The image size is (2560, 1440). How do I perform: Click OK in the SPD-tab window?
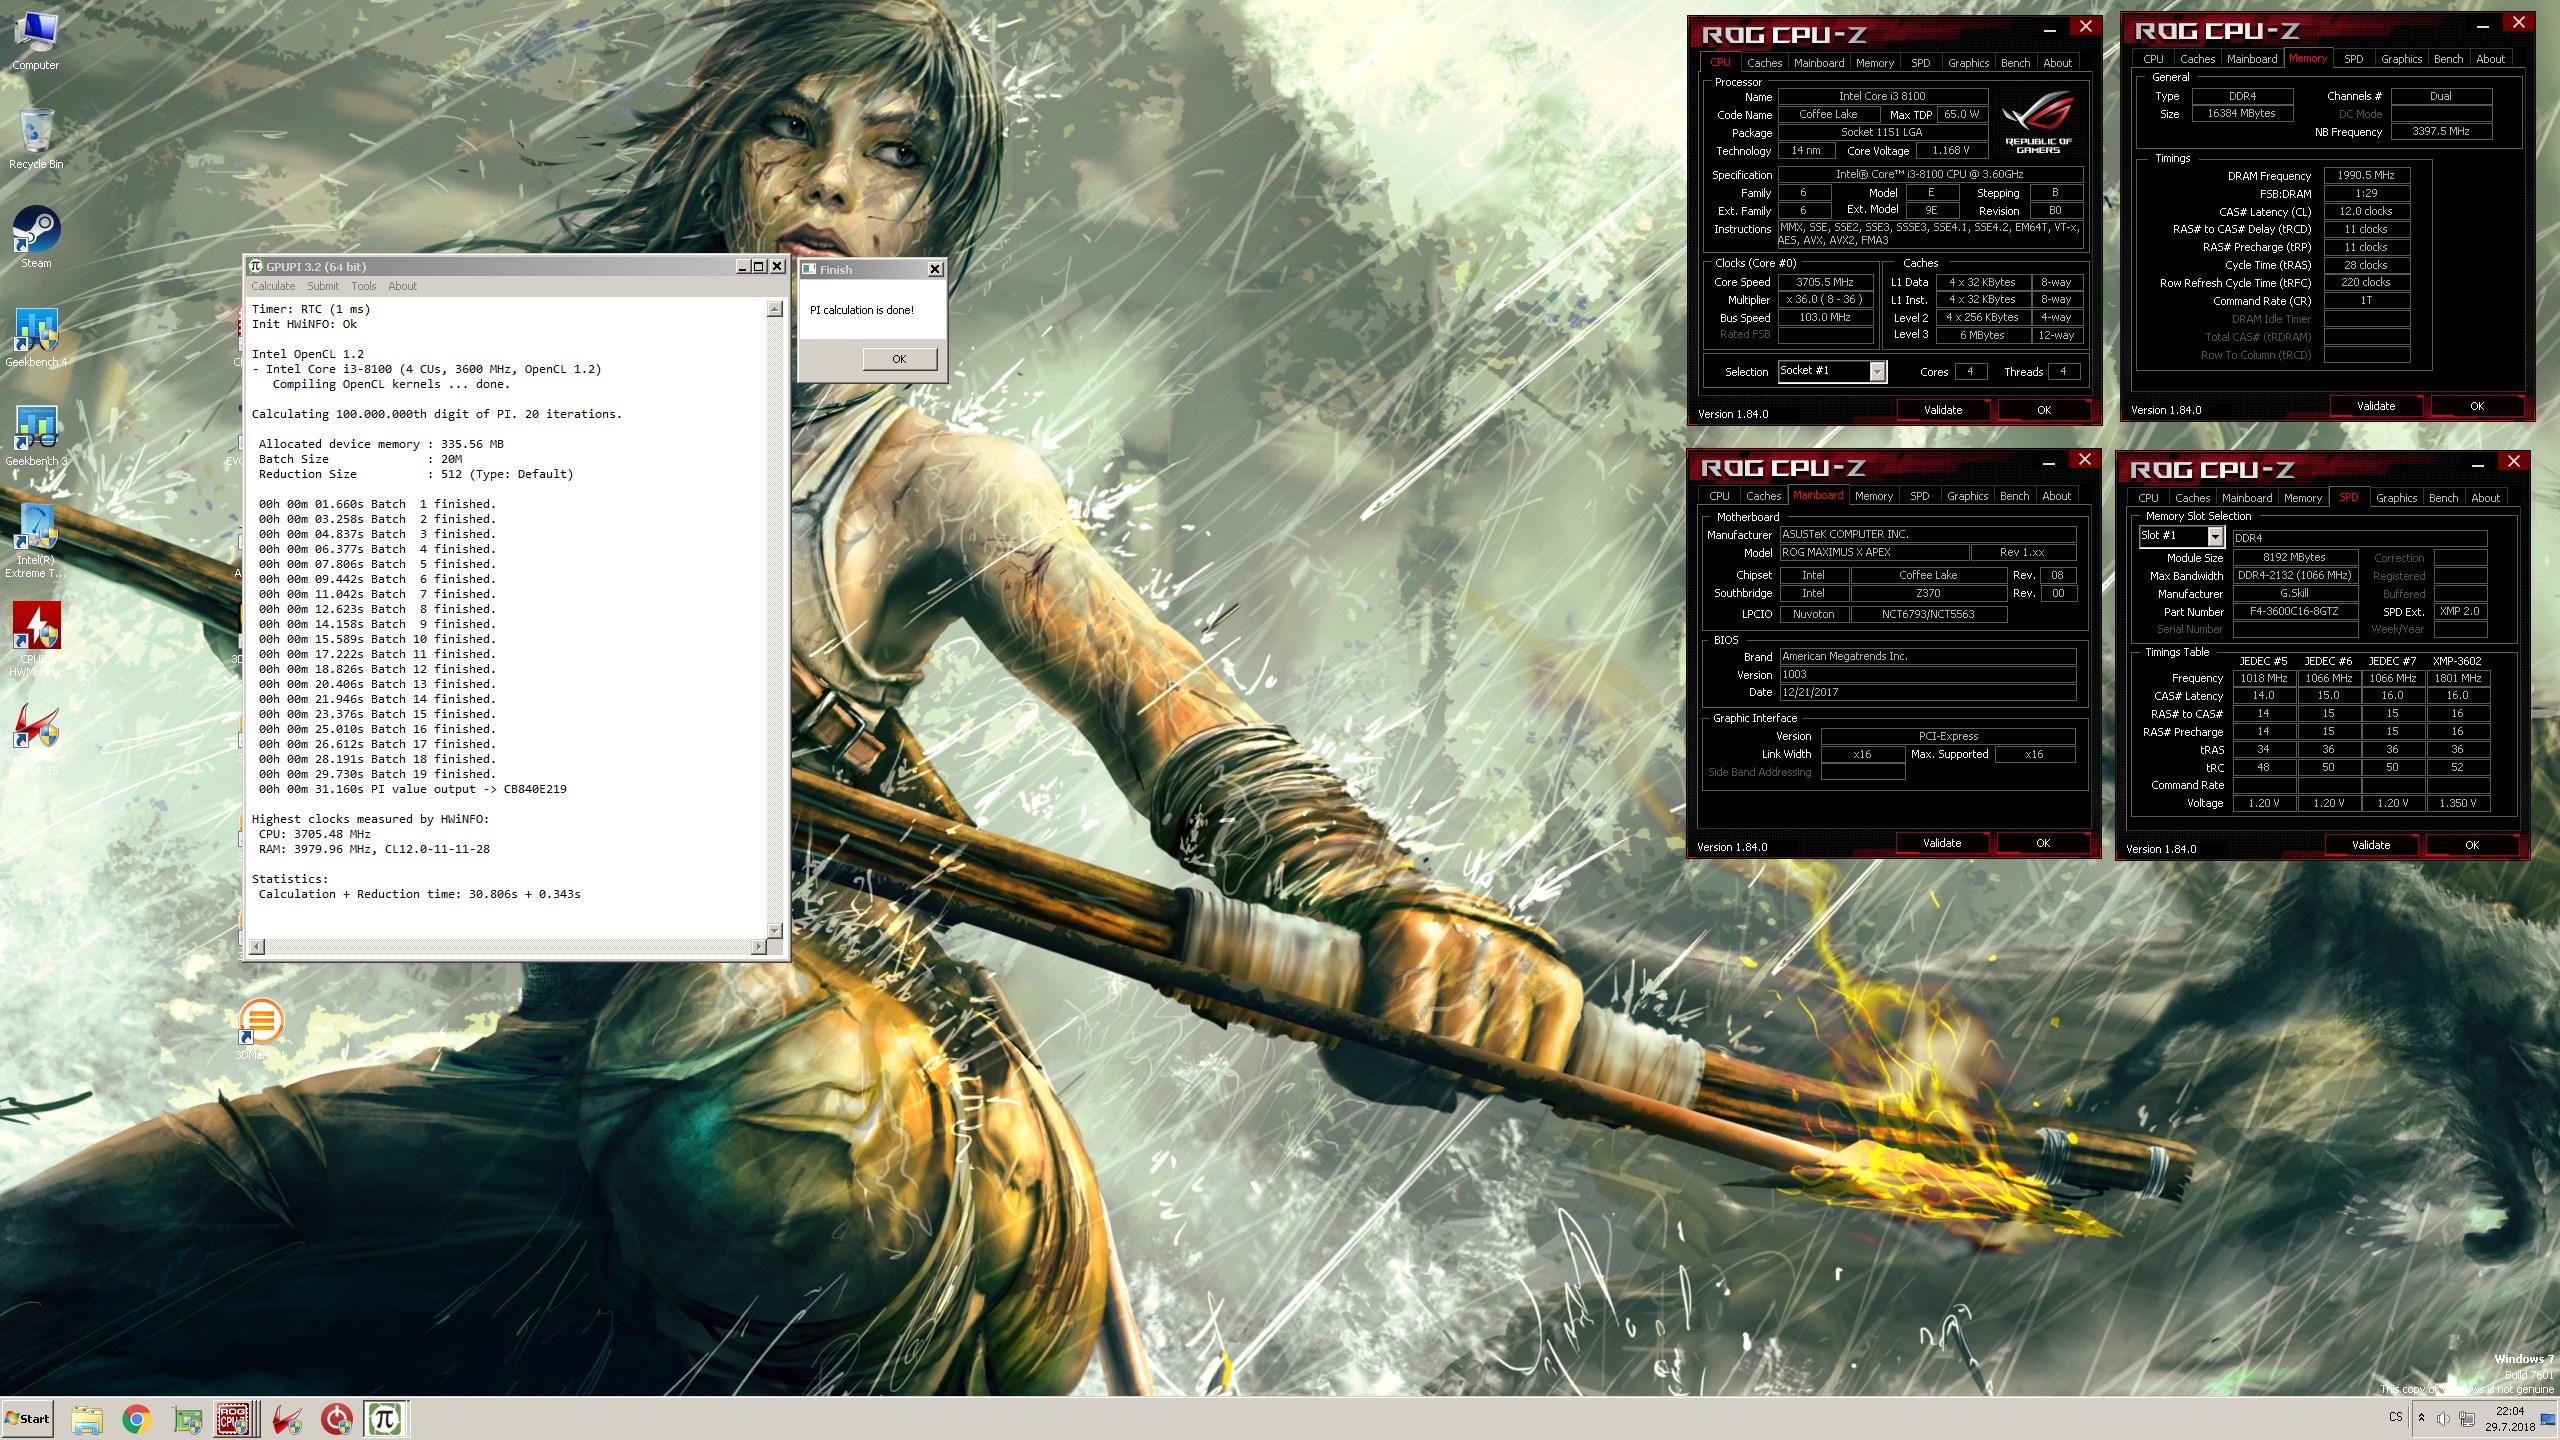(x=2472, y=845)
